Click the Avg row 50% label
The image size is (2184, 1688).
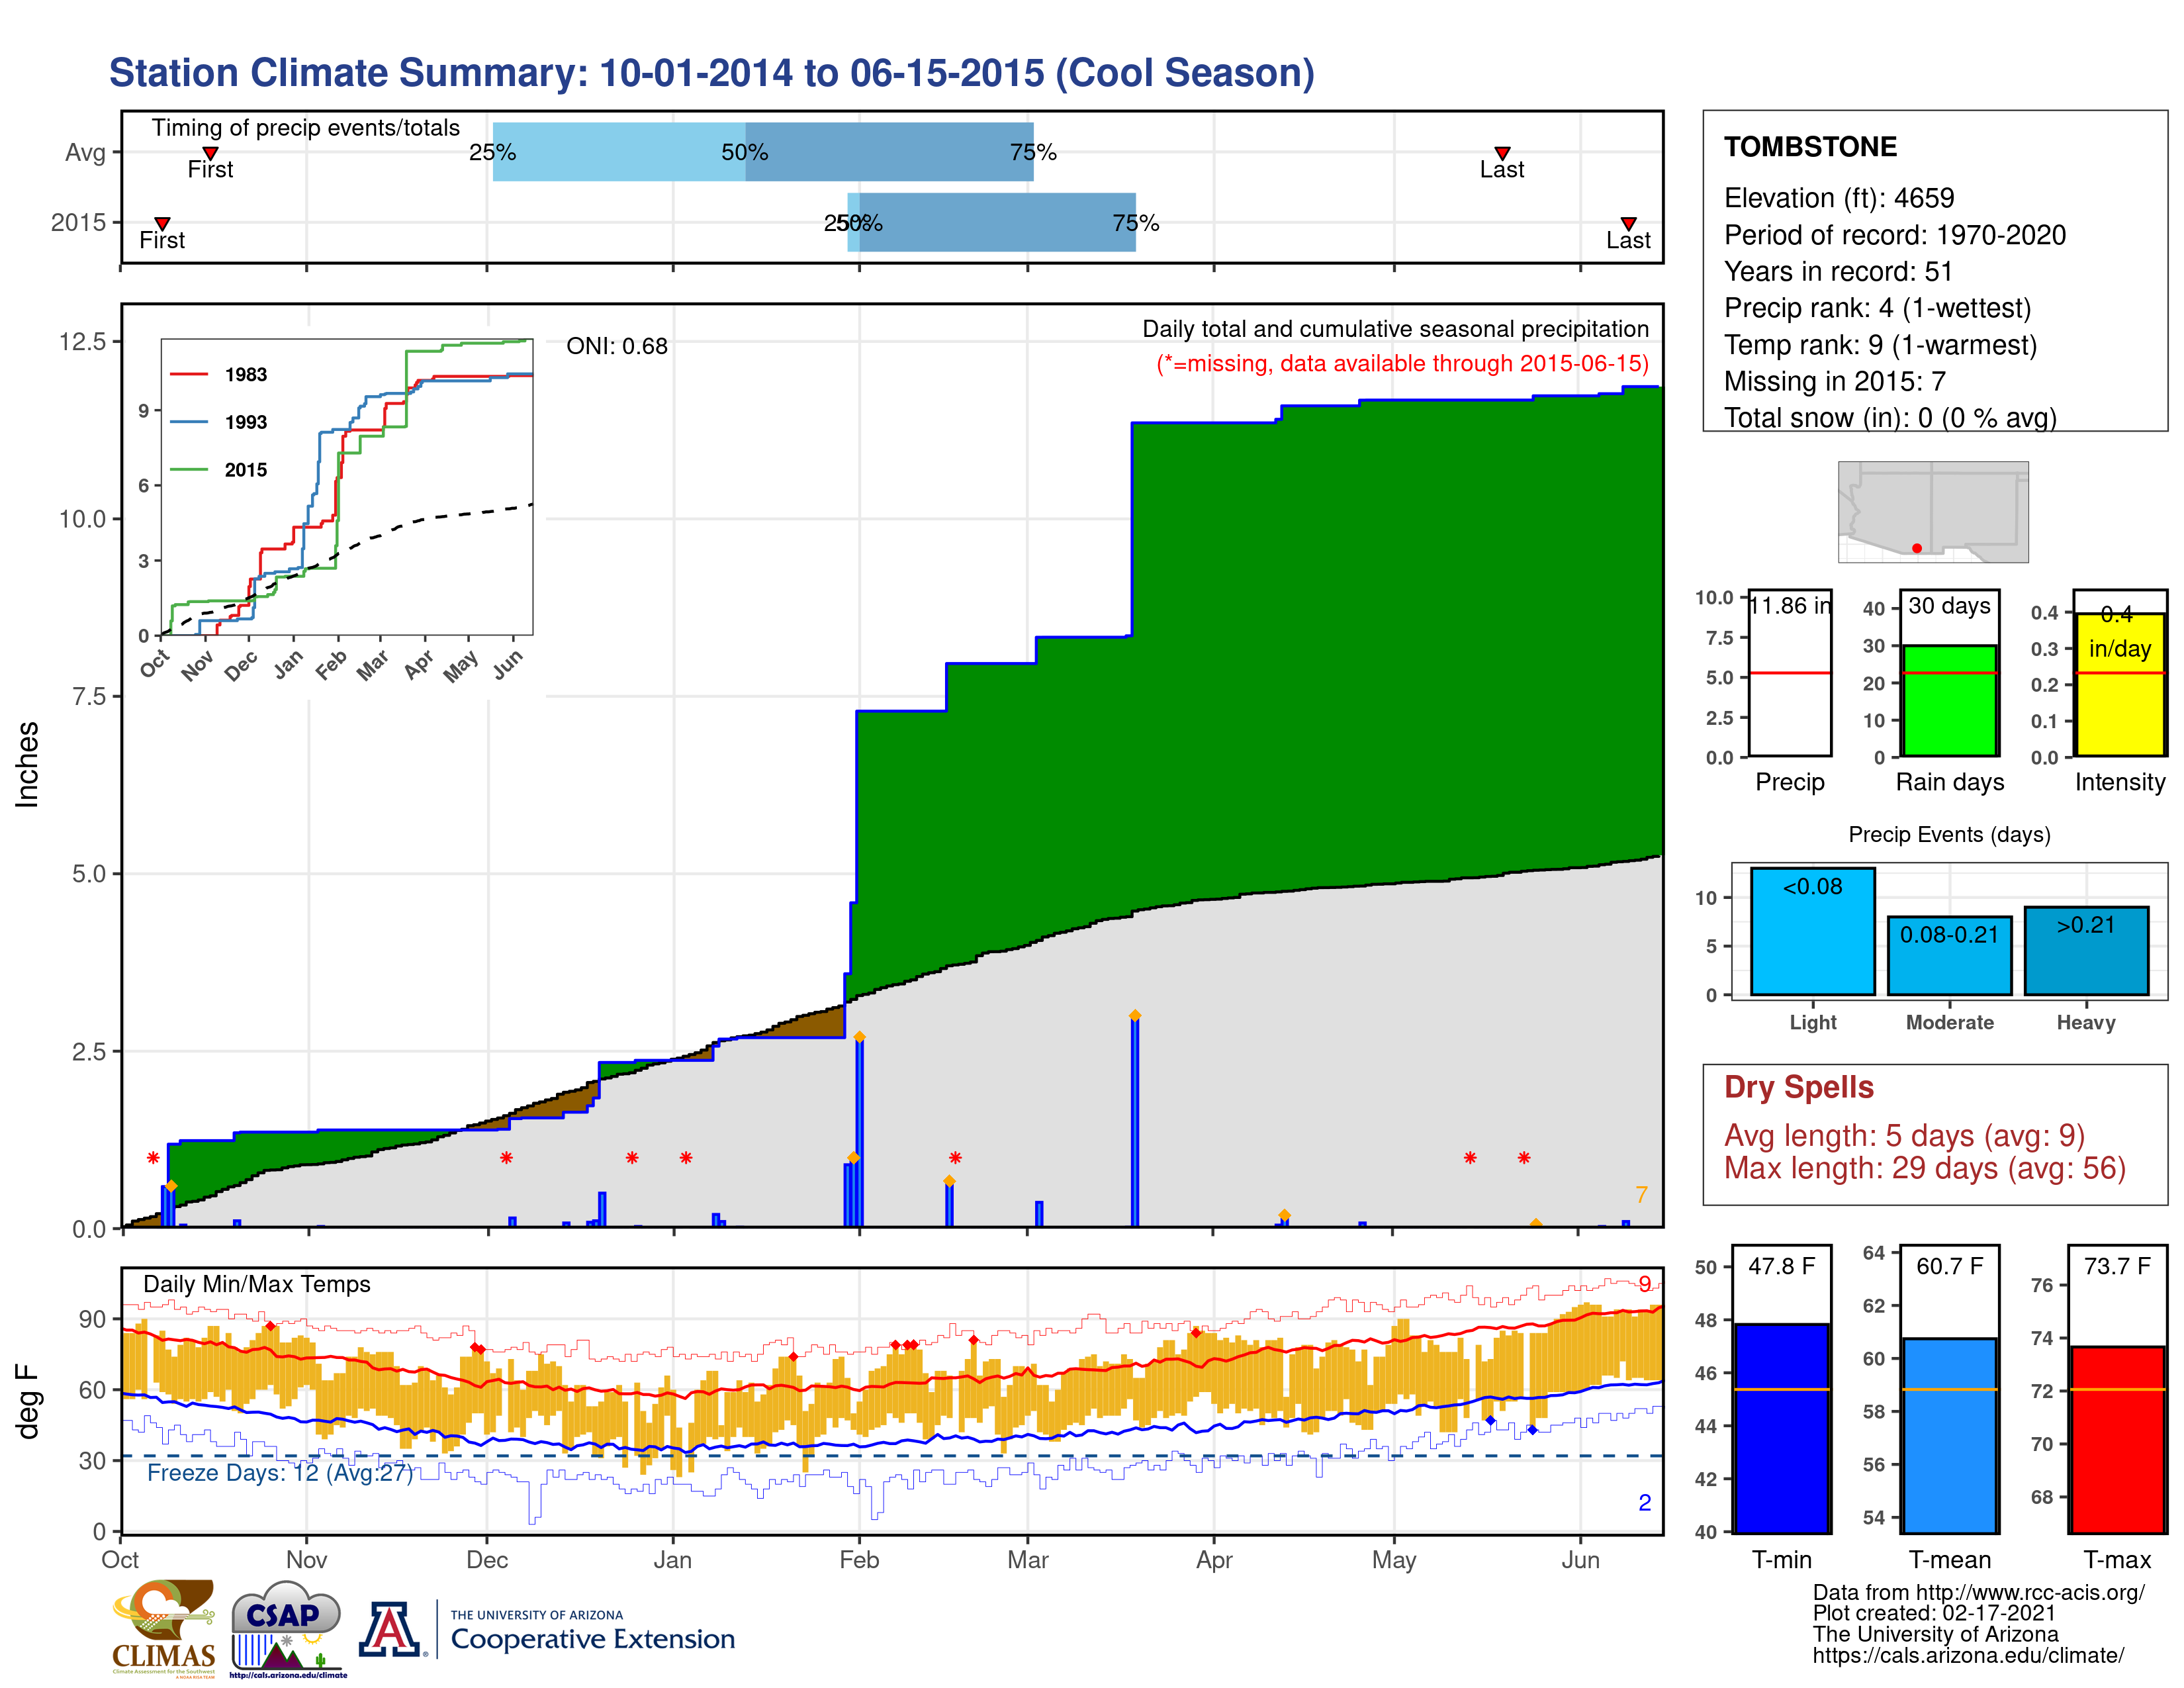(x=744, y=153)
